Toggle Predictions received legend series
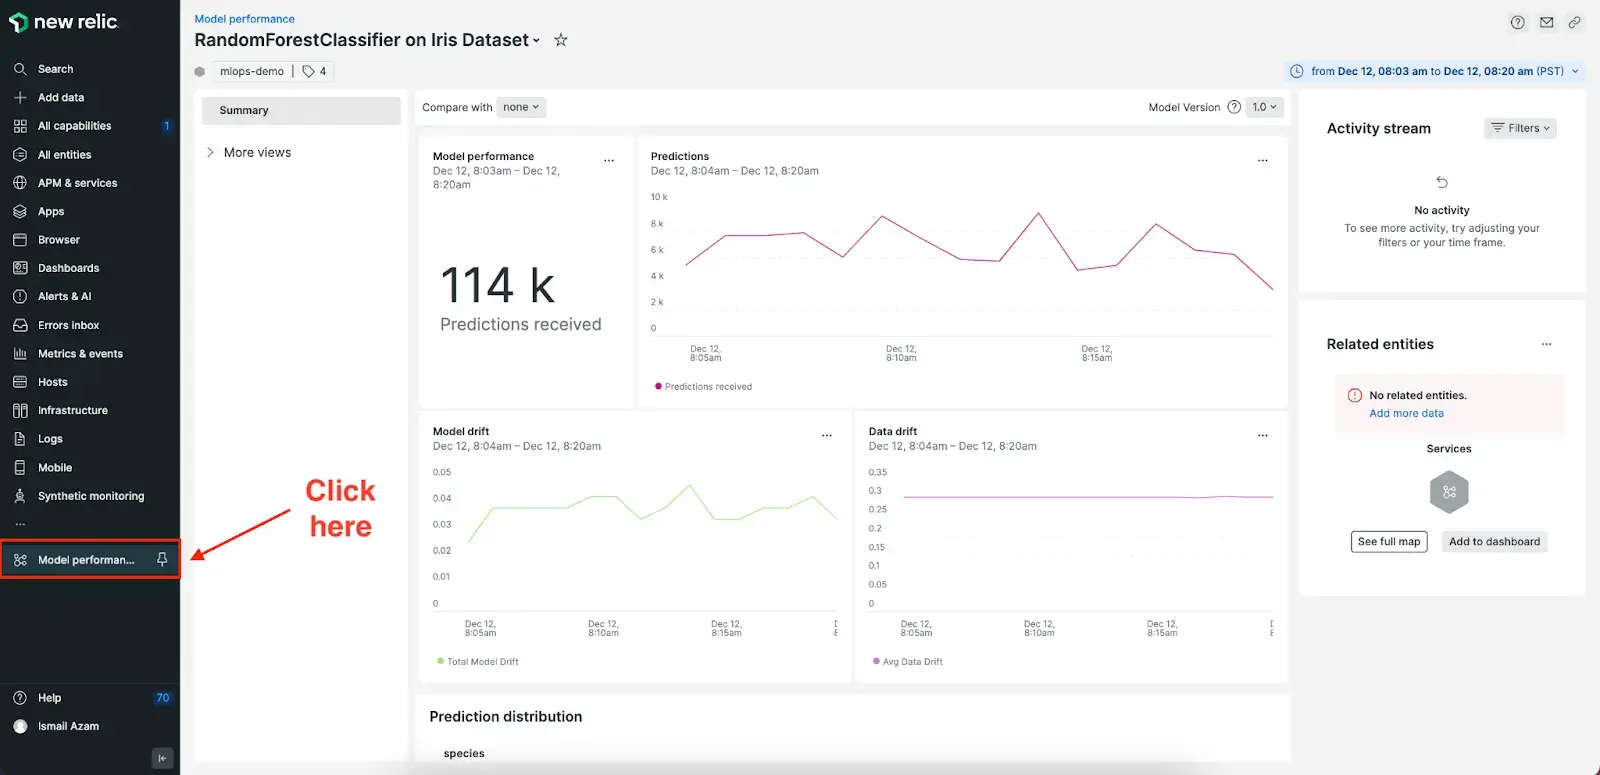1600x775 pixels. click(x=704, y=386)
